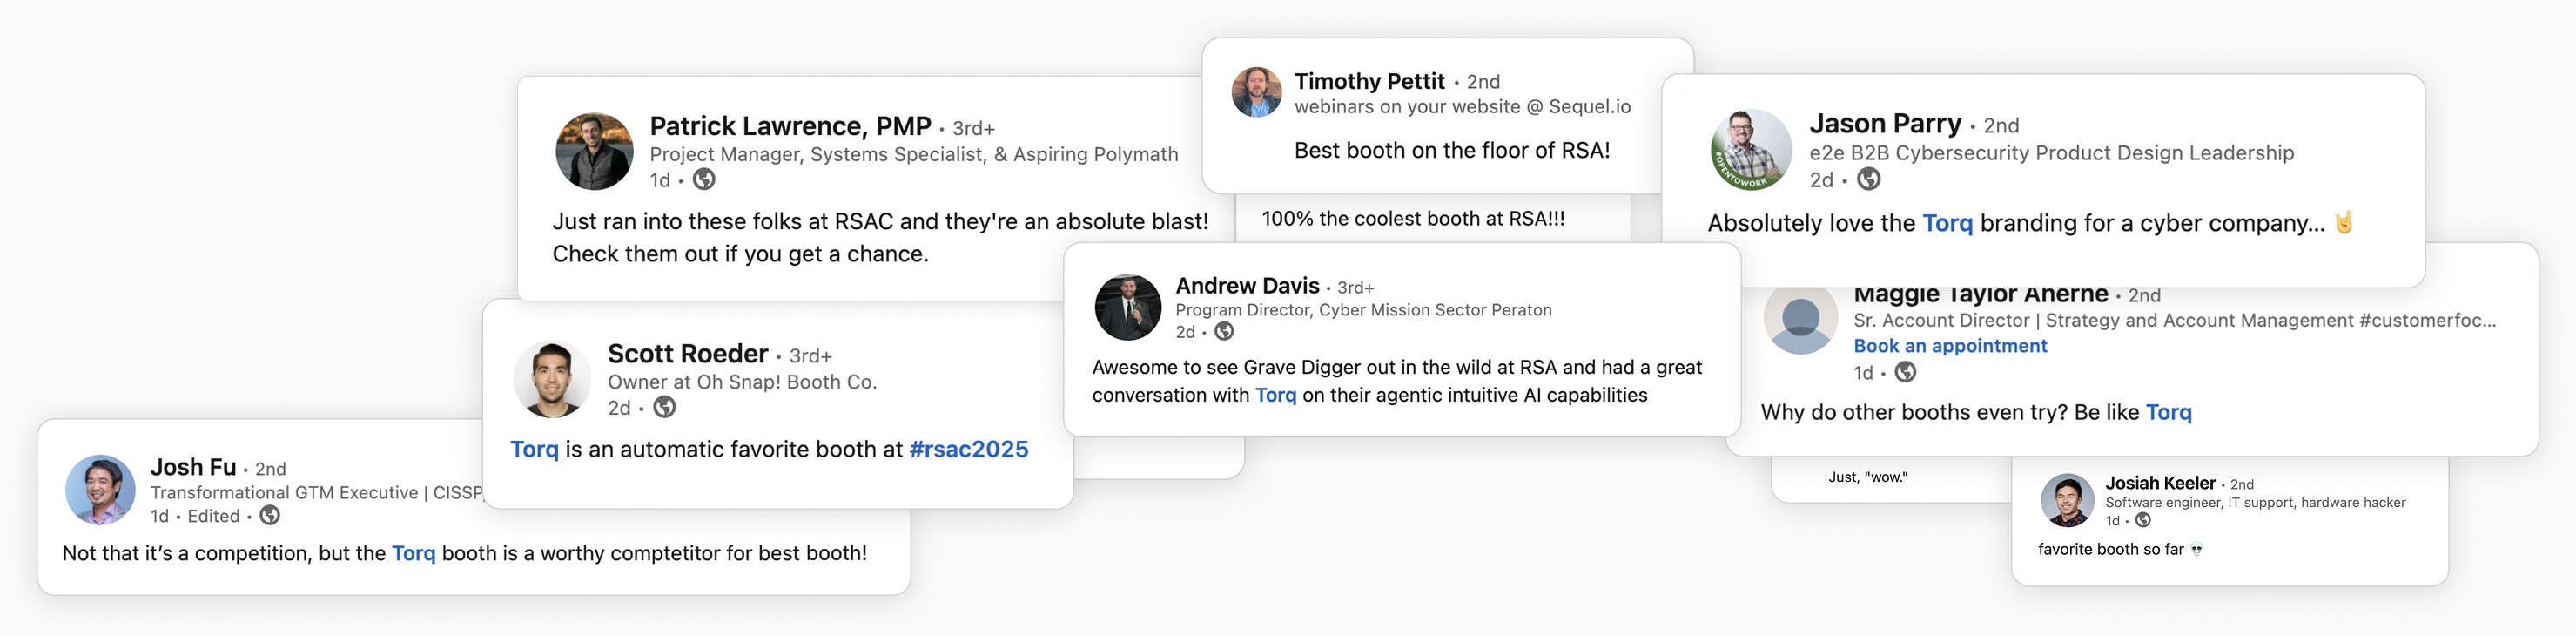Click public globe icon on Josh Fu's post

(x=270, y=515)
